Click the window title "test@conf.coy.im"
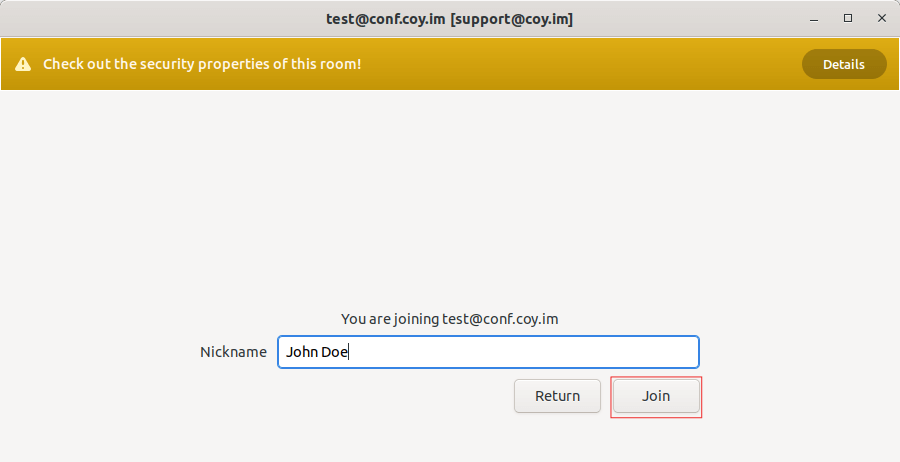This screenshot has height=462, width=900. 386,18
